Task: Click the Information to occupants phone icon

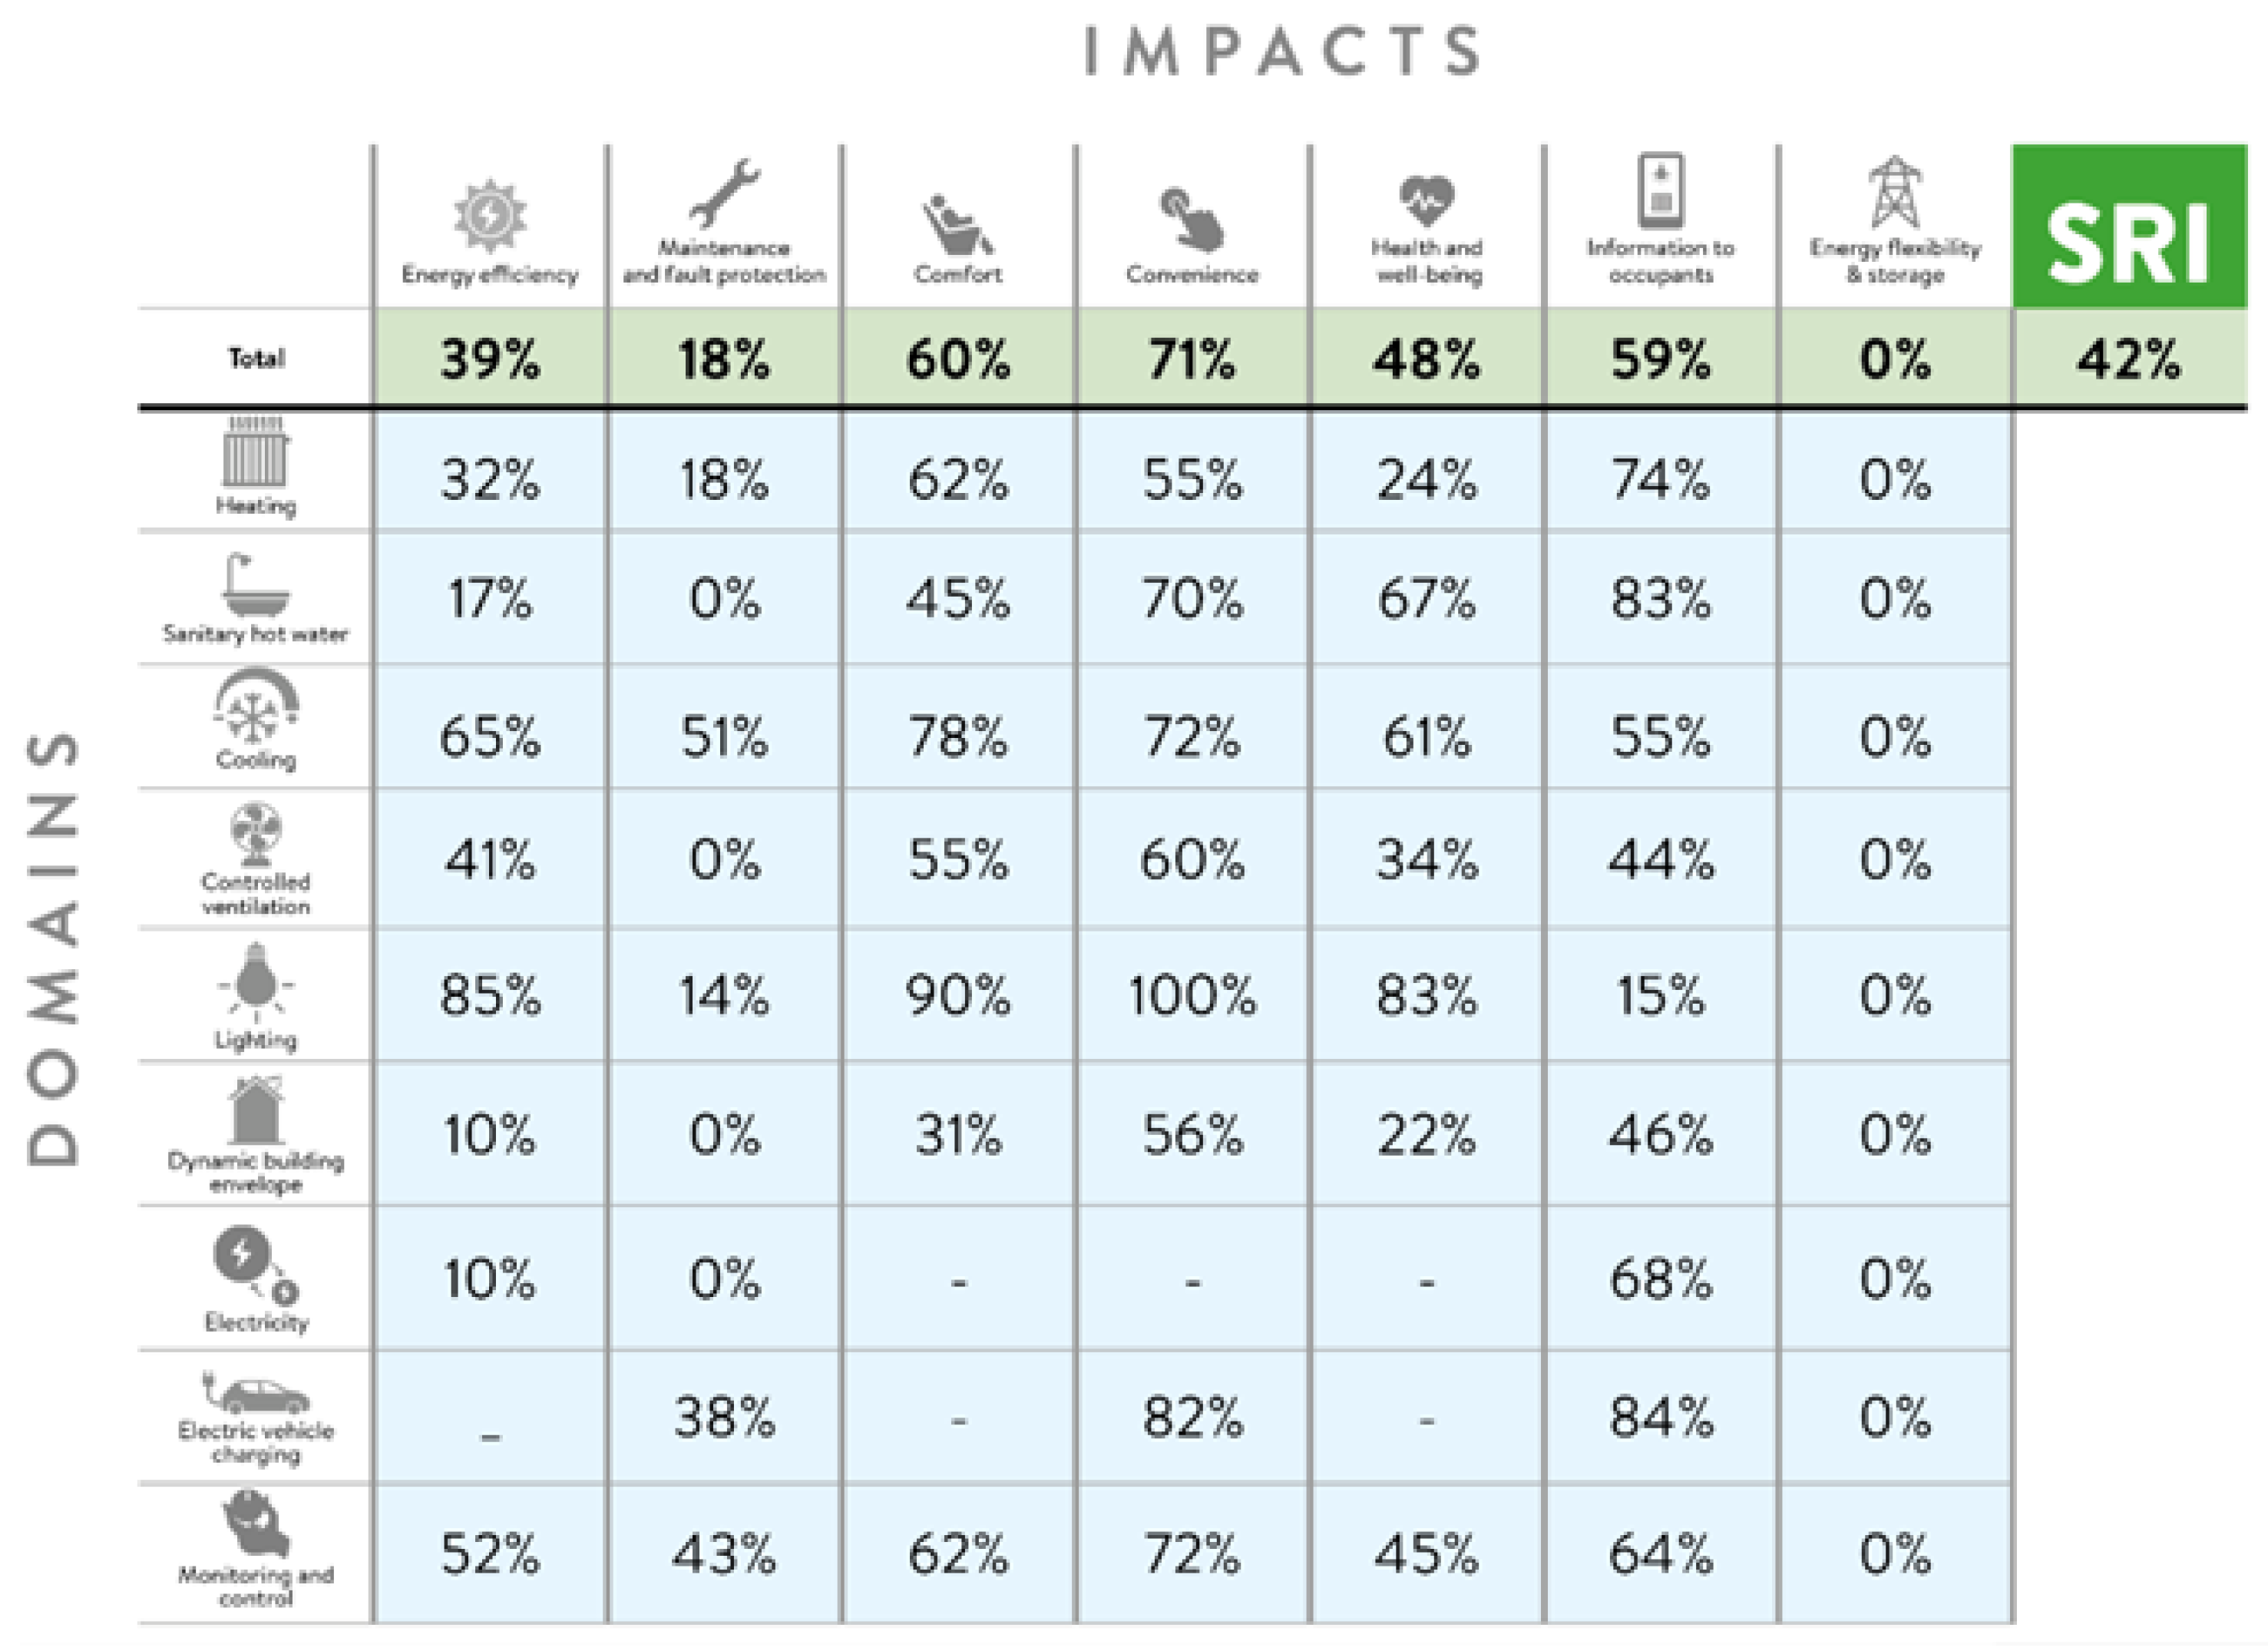Action: 1660,191
